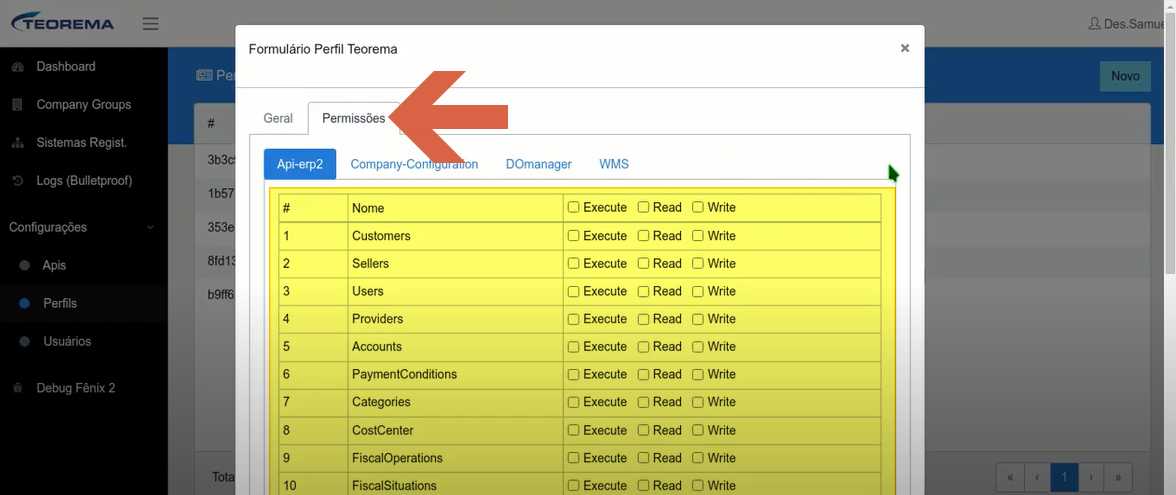Close the Formulário Perfil Teorema dialog
This screenshot has height=495, width=1176.
pyautogui.click(x=904, y=48)
